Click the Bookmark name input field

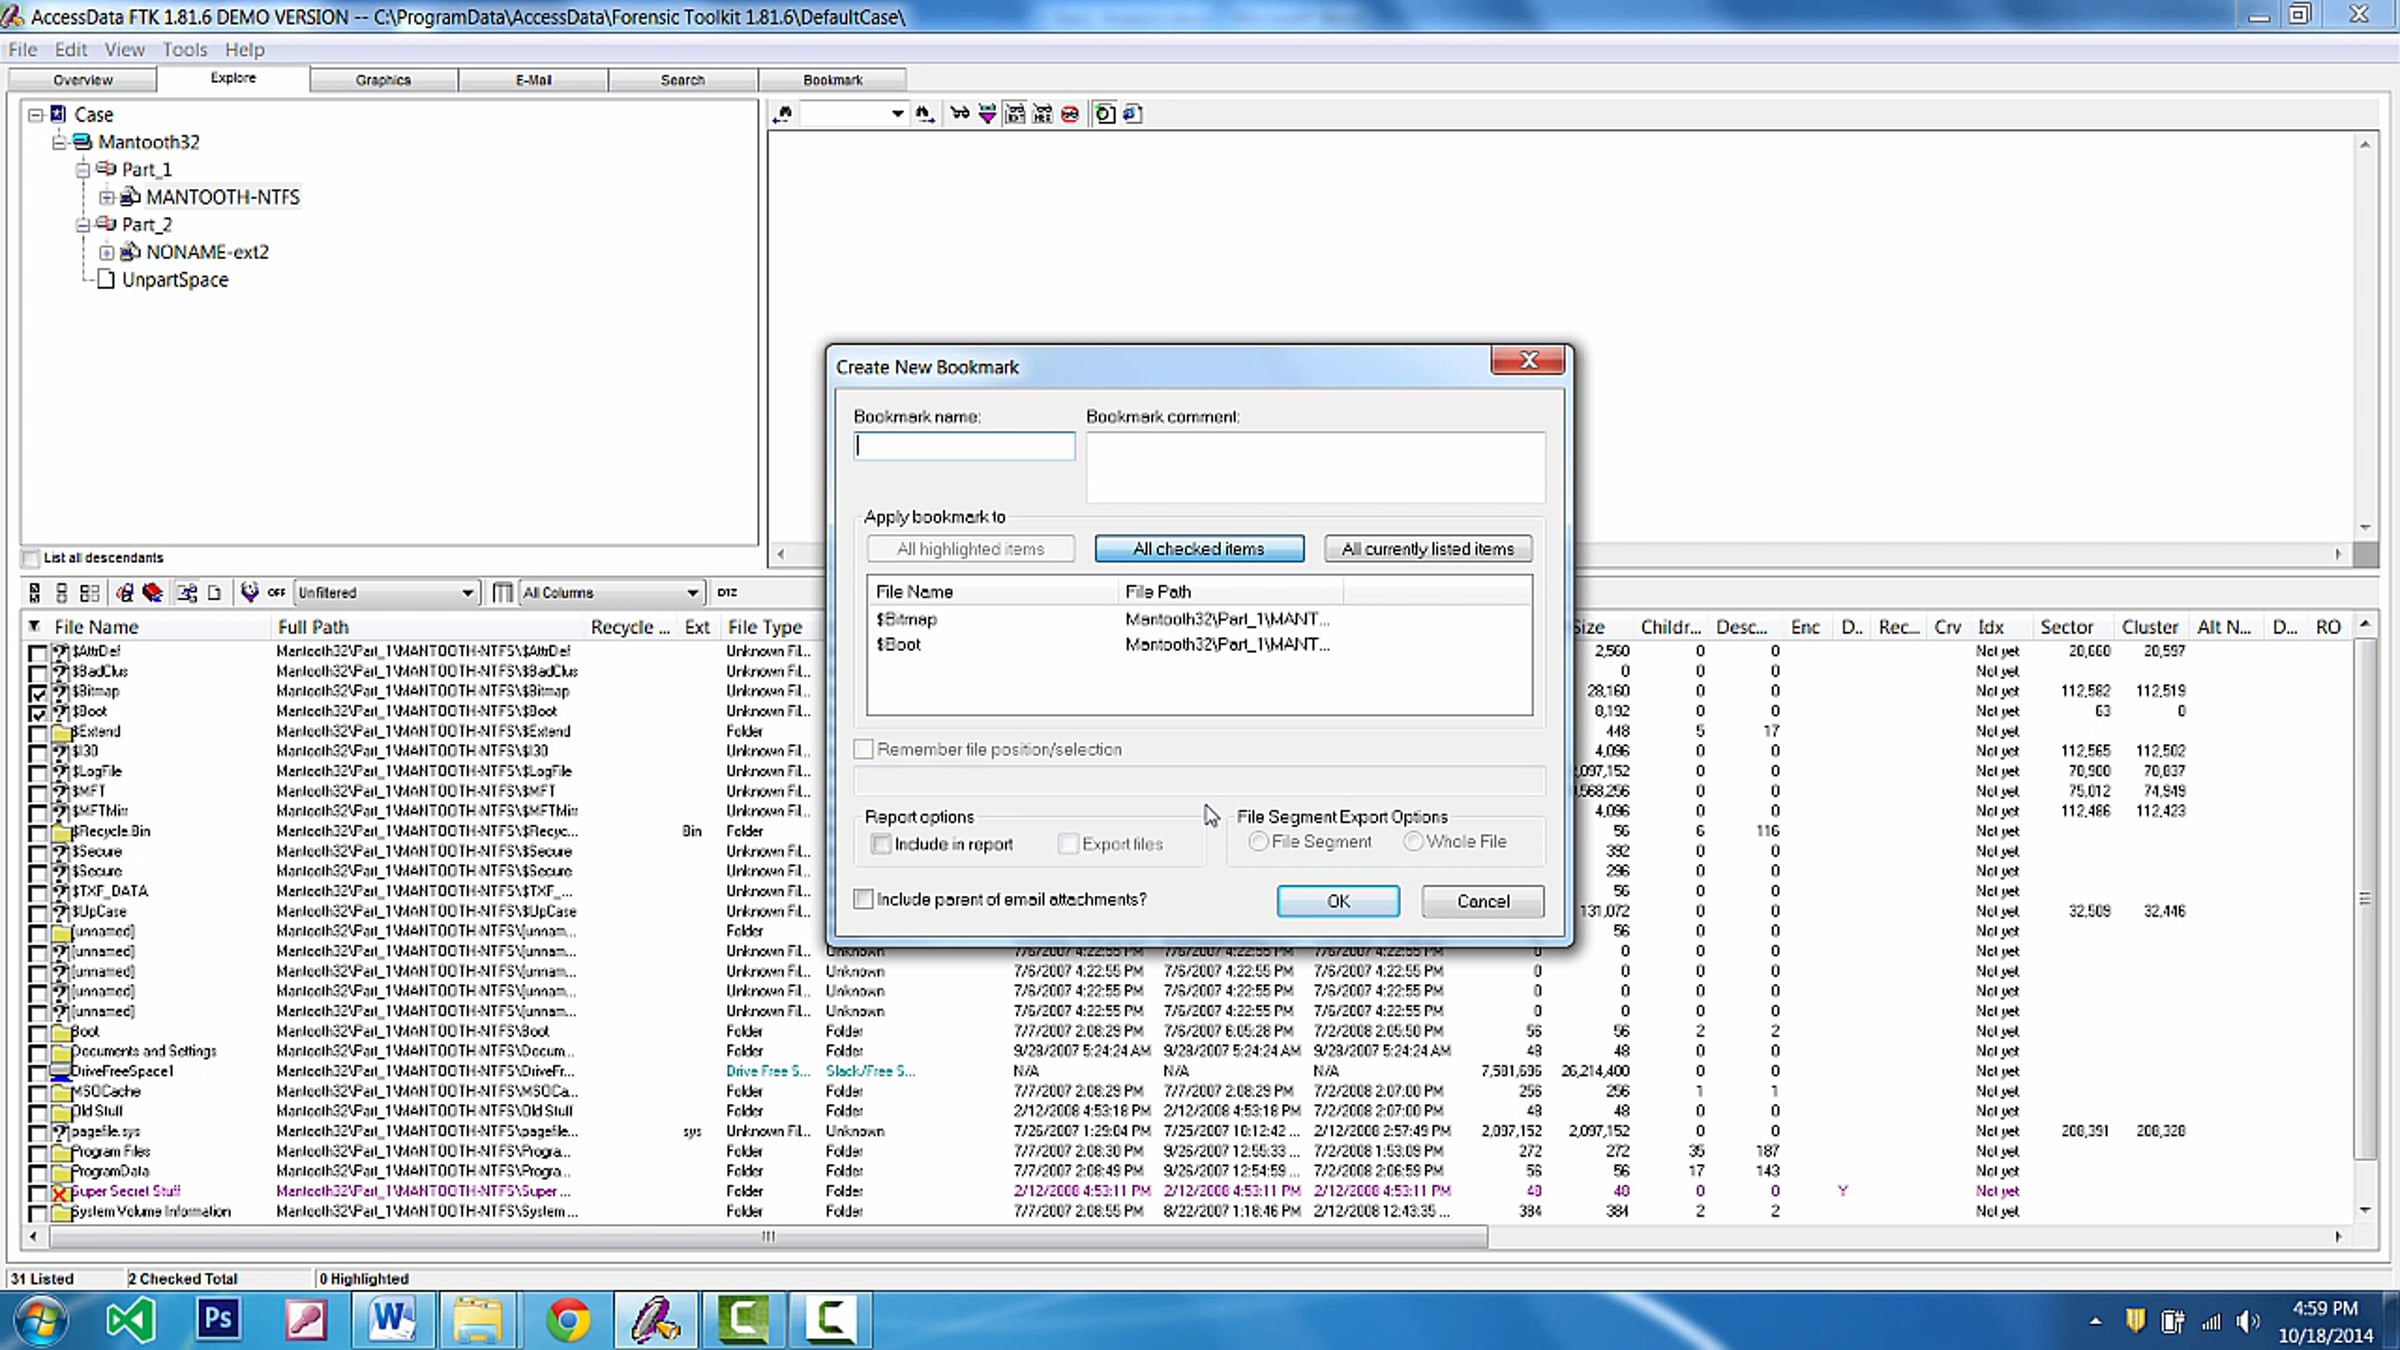coord(965,446)
